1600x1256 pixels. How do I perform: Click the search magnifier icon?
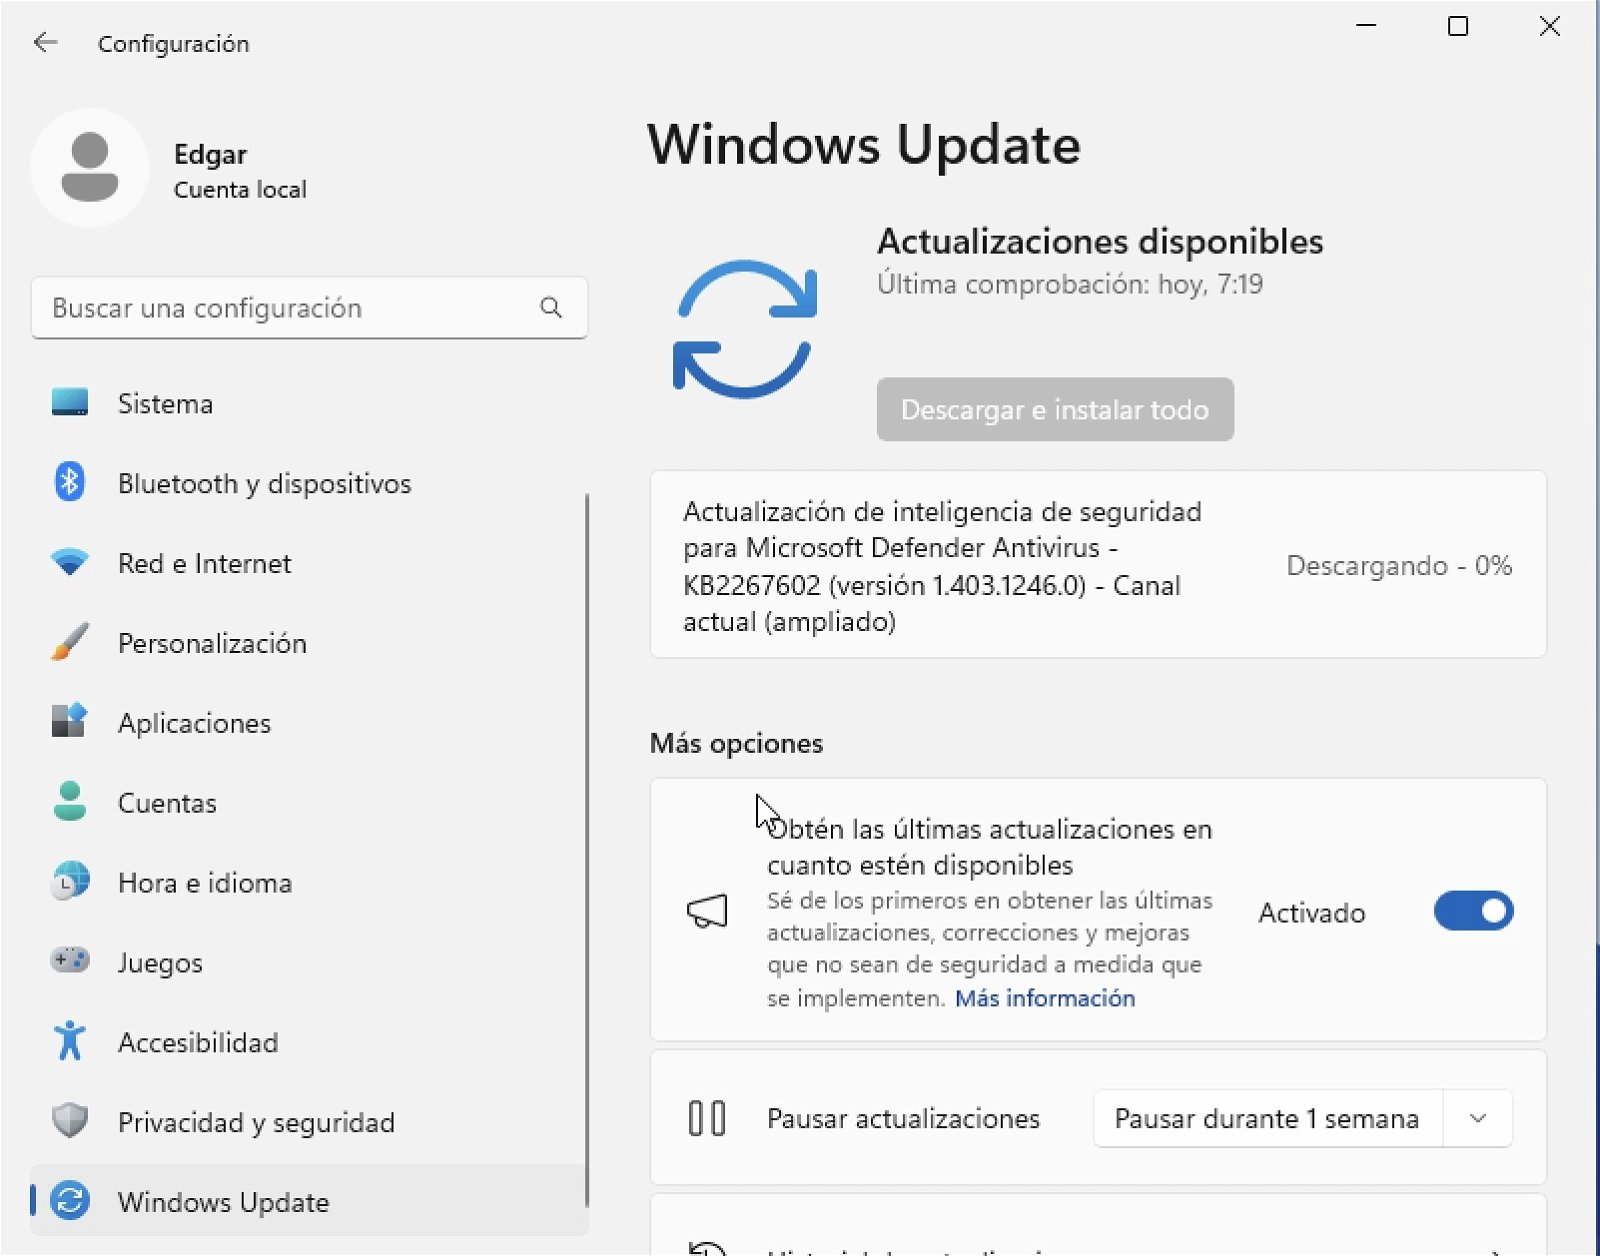(x=551, y=307)
